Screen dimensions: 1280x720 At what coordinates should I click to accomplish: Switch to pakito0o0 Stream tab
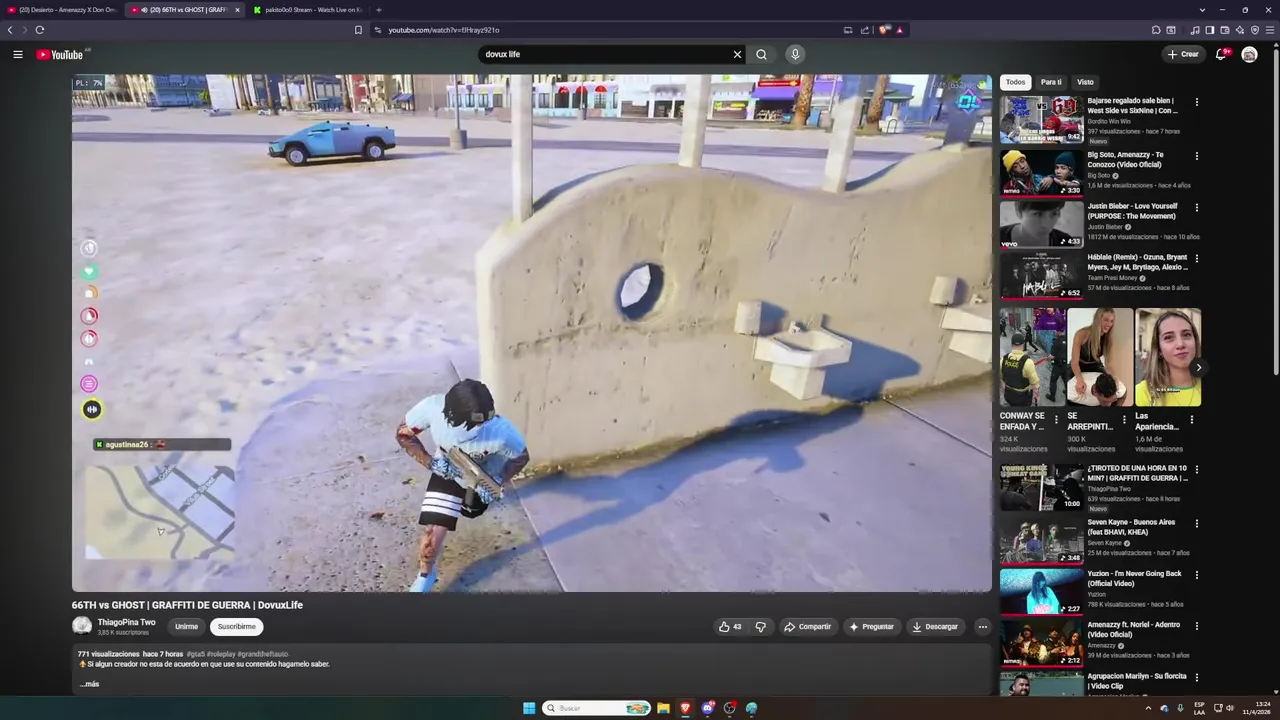click(x=307, y=10)
